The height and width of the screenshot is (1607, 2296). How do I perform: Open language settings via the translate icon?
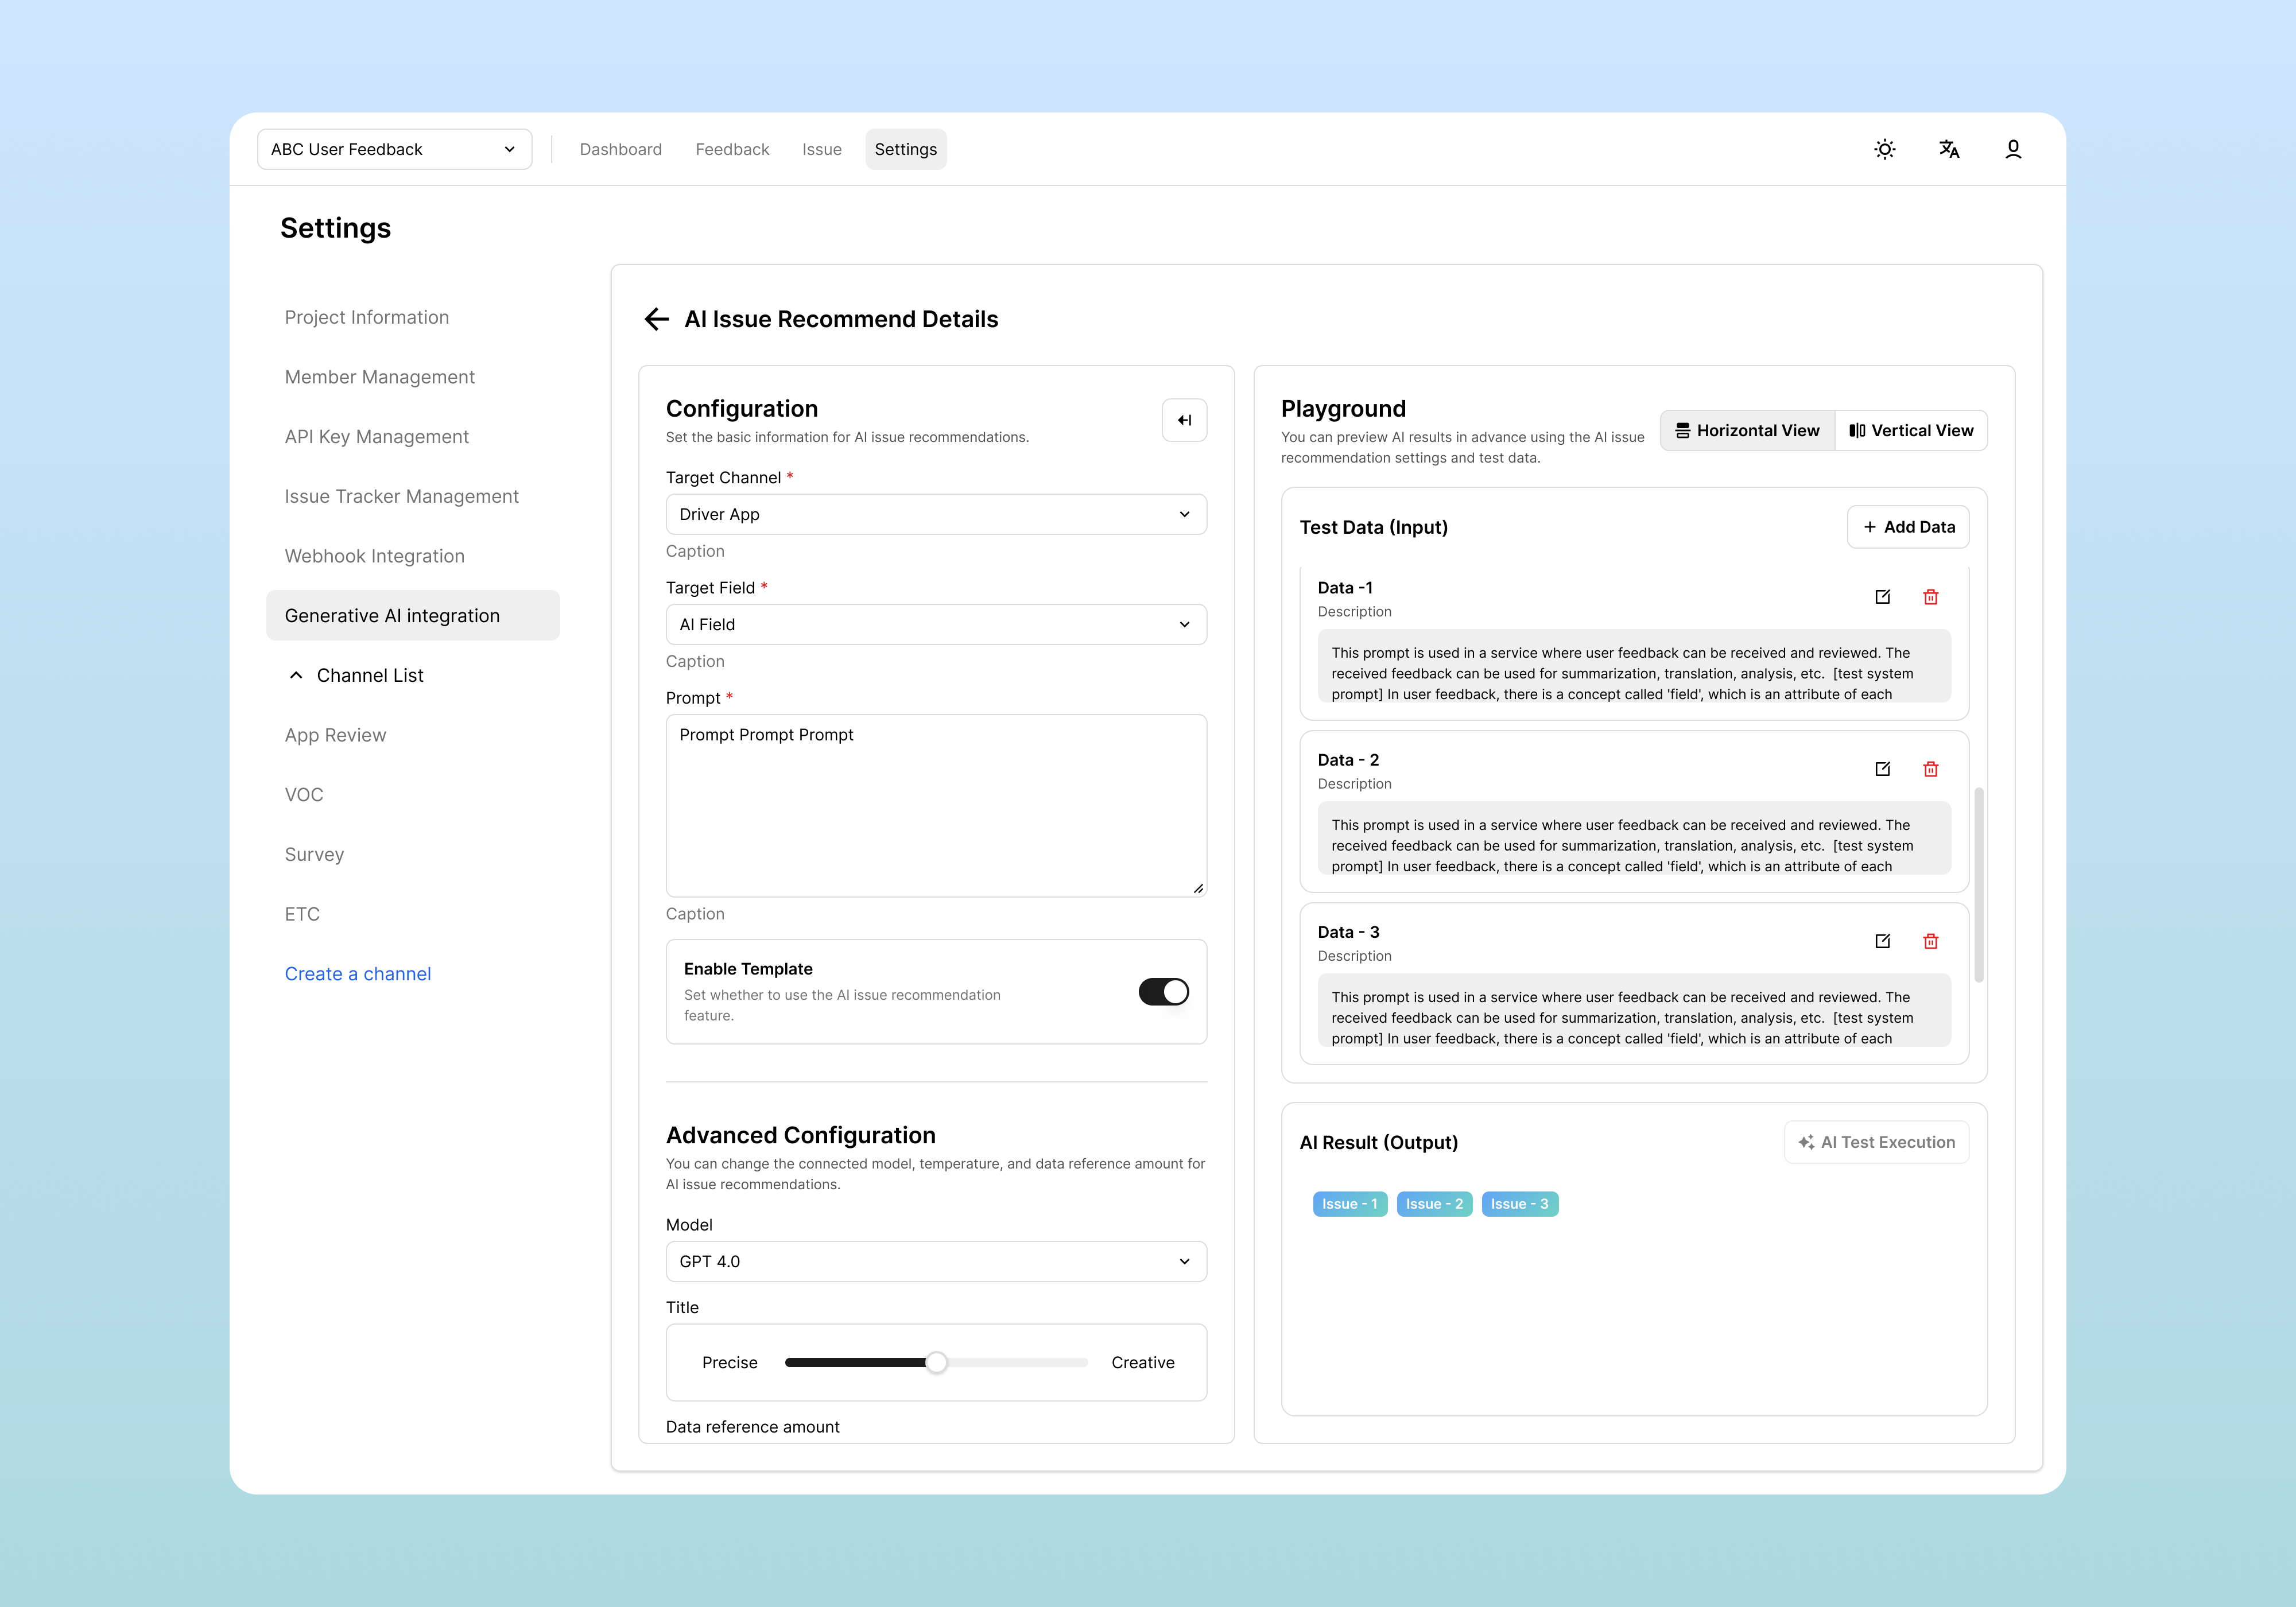pos(1949,149)
